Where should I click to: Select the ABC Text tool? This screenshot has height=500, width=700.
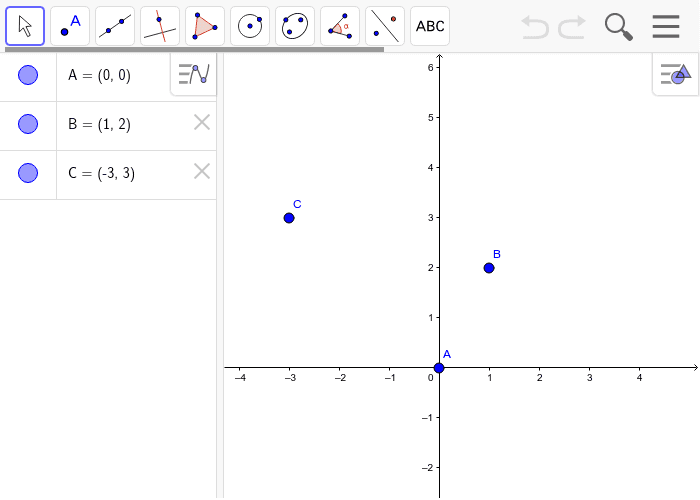pyautogui.click(x=430, y=26)
